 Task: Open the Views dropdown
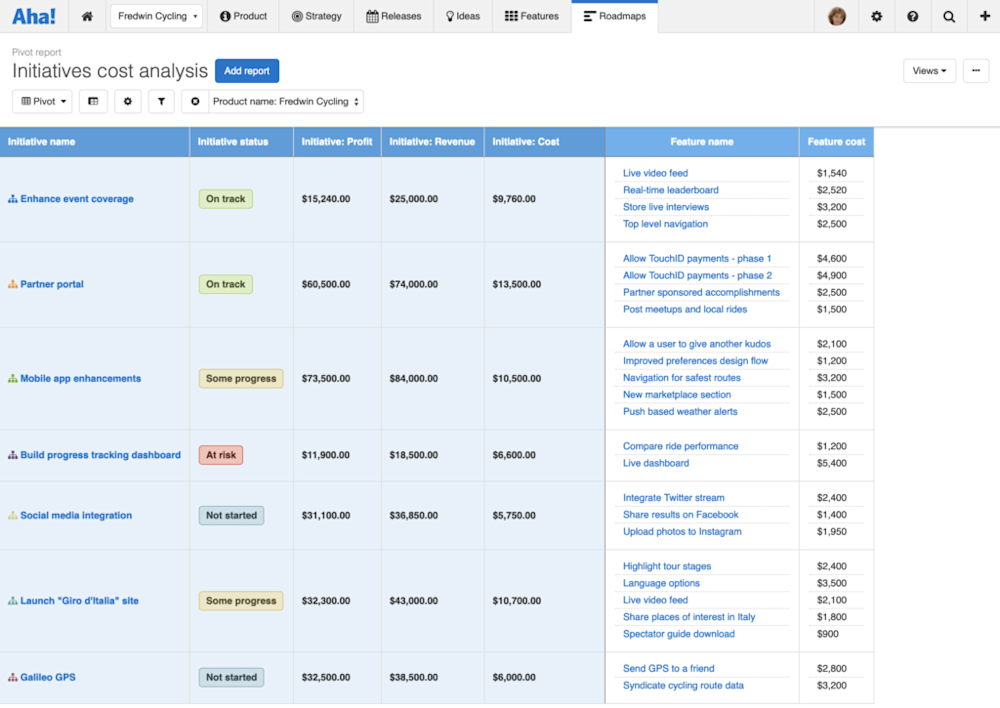[930, 70]
